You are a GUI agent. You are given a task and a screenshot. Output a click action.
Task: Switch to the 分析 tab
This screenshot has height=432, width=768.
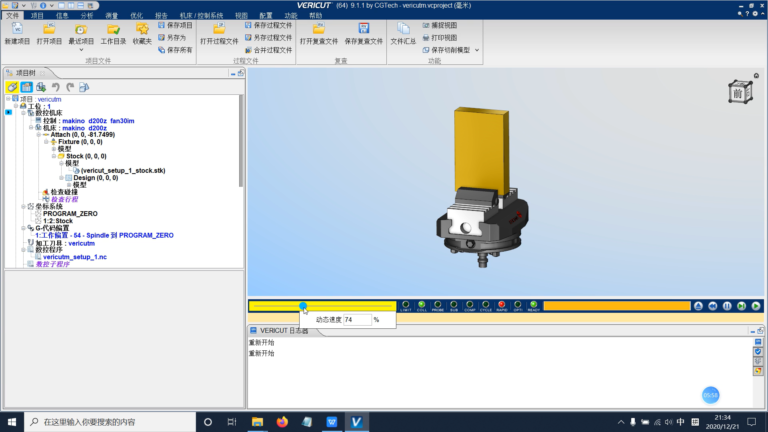click(87, 16)
